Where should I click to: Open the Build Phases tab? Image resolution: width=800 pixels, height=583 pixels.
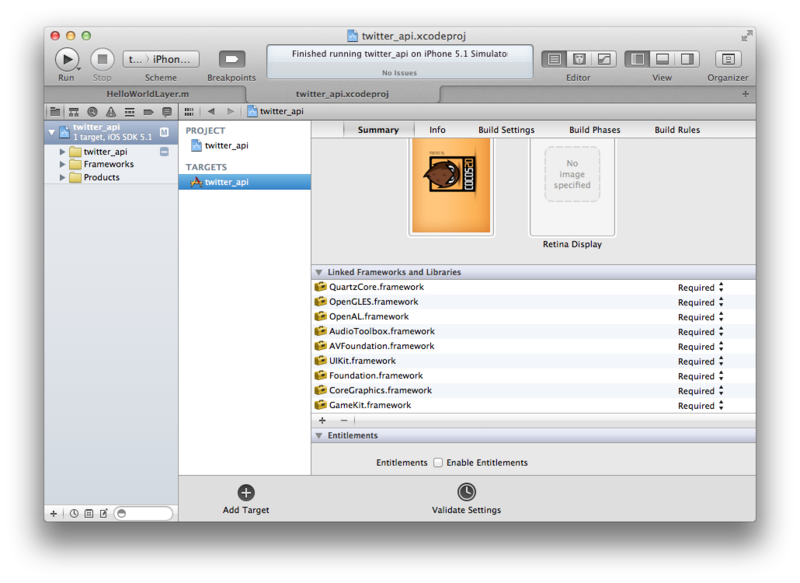[x=594, y=130]
